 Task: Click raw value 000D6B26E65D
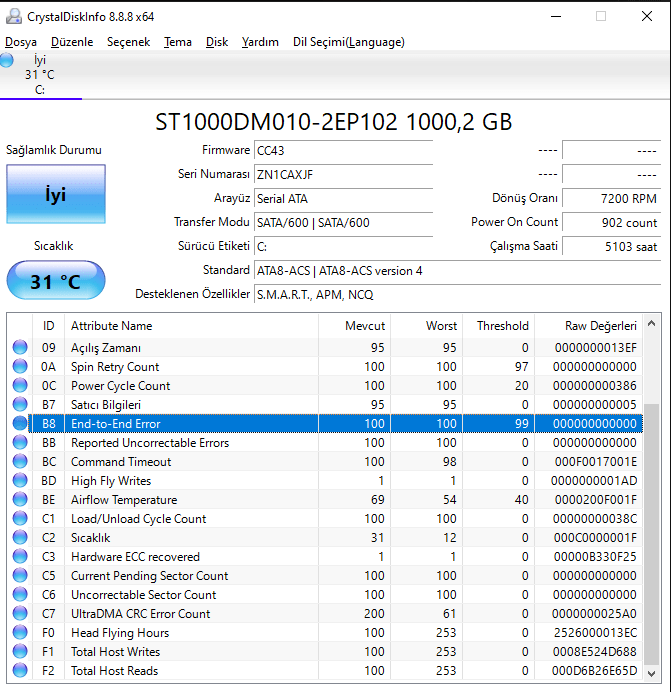[x=595, y=670]
